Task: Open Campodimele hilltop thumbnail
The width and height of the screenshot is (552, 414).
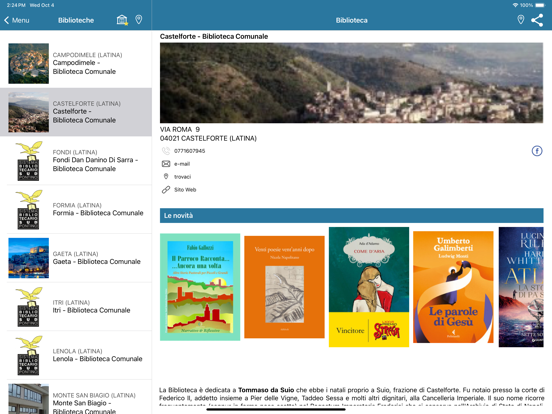Action: [29, 63]
